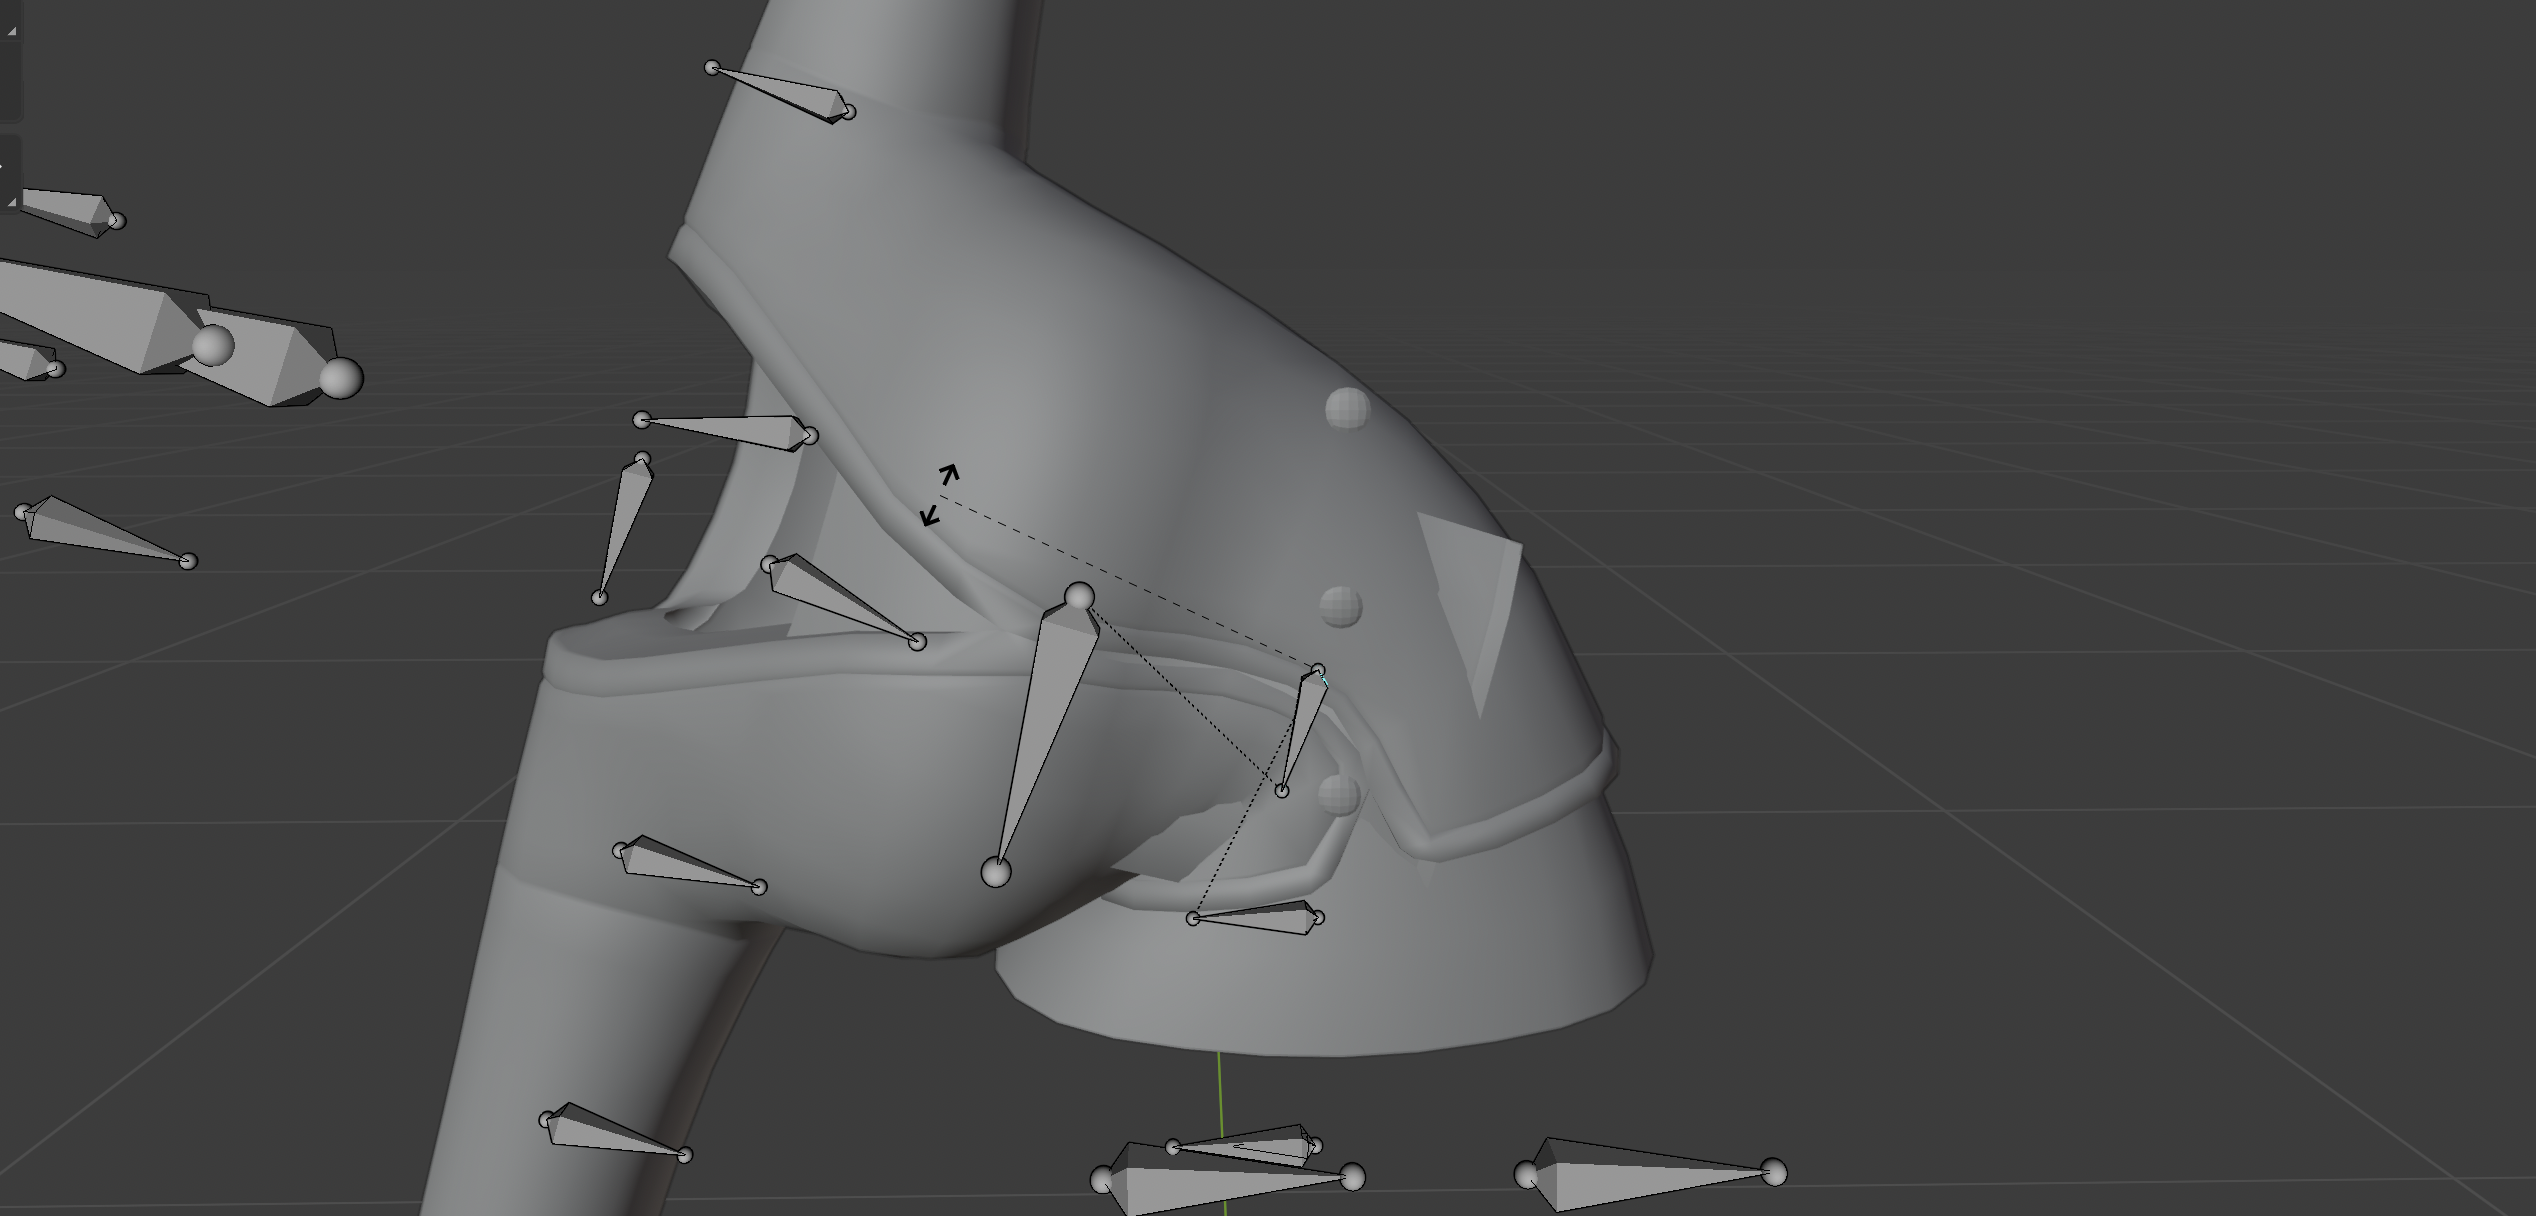Click the middle round coat button
The height and width of the screenshot is (1216, 2536).
coord(1341,606)
